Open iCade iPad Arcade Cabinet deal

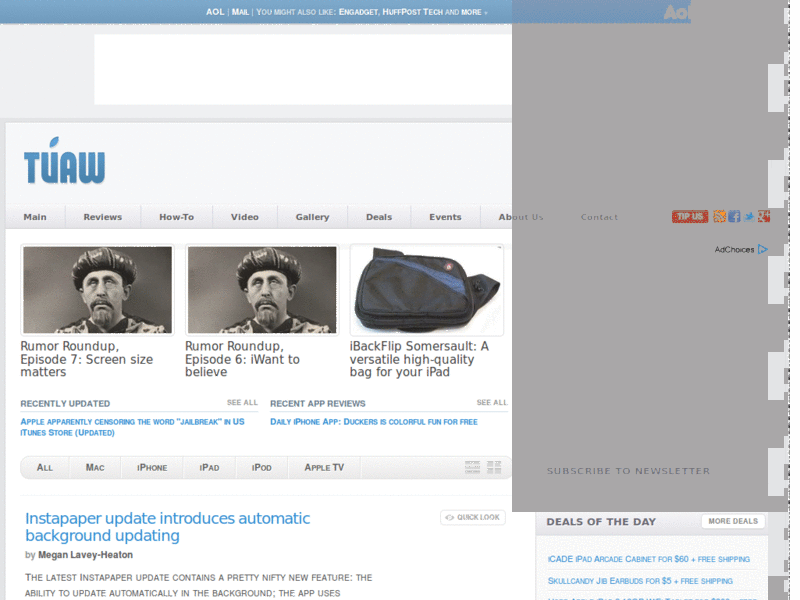click(x=649, y=559)
